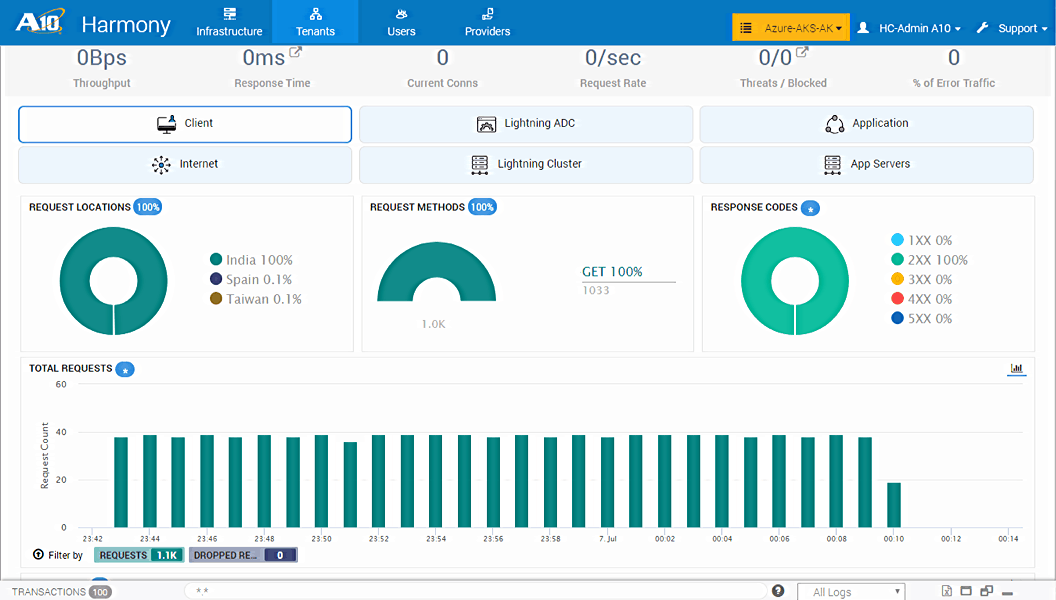This screenshot has width=1056, height=600.
Task: Click the Lightning Cluster server icon
Action: (x=480, y=165)
